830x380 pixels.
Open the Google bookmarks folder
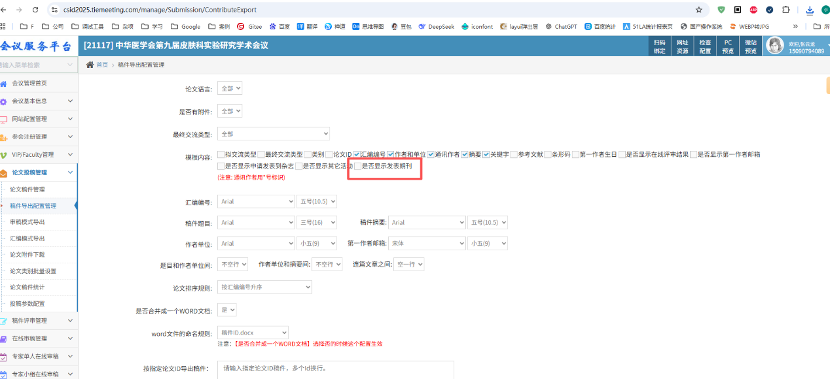pos(186,26)
